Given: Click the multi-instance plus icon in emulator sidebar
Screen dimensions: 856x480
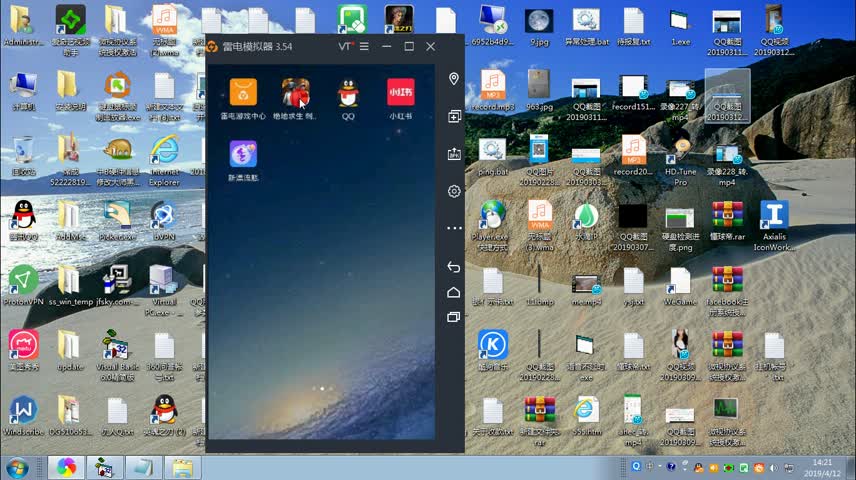Looking at the screenshot, I should [x=454, y=116].
